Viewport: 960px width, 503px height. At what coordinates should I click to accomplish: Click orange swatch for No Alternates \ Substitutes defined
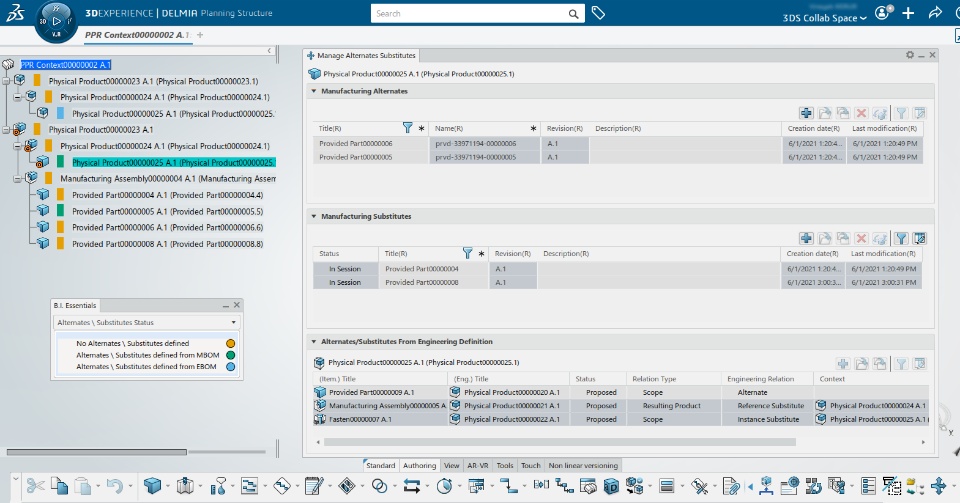(x=231, y=343)
